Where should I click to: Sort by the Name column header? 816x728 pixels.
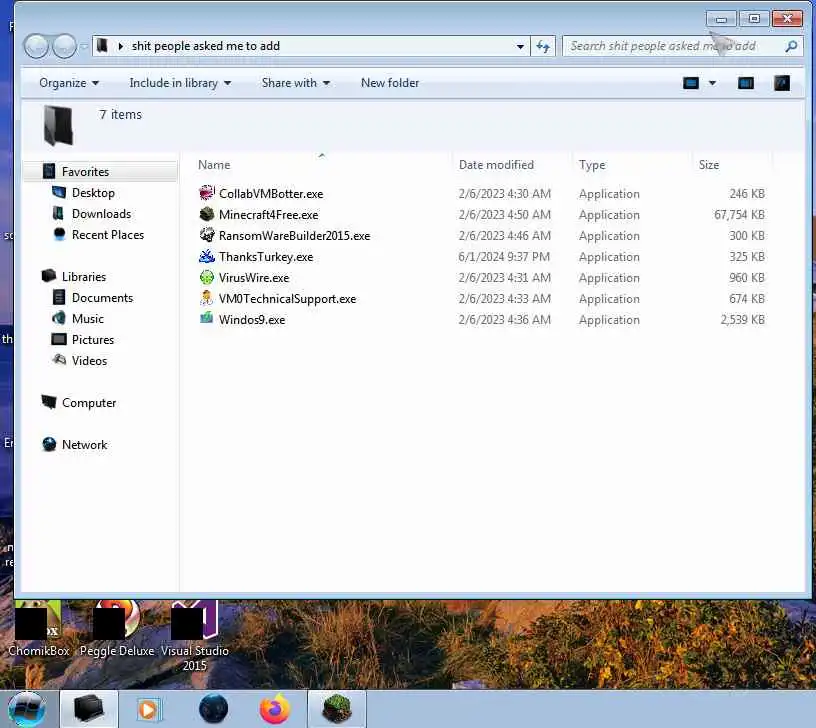tap(213, 165)
